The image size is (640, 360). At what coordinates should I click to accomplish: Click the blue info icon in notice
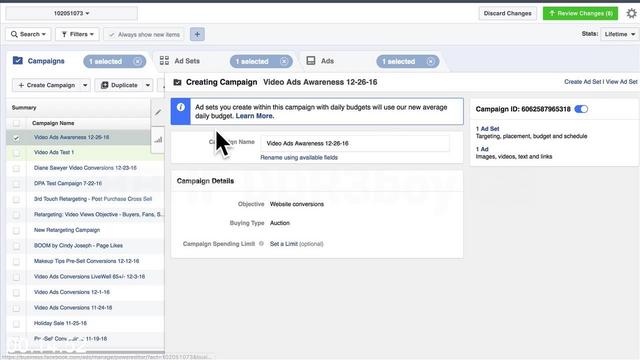180,107
